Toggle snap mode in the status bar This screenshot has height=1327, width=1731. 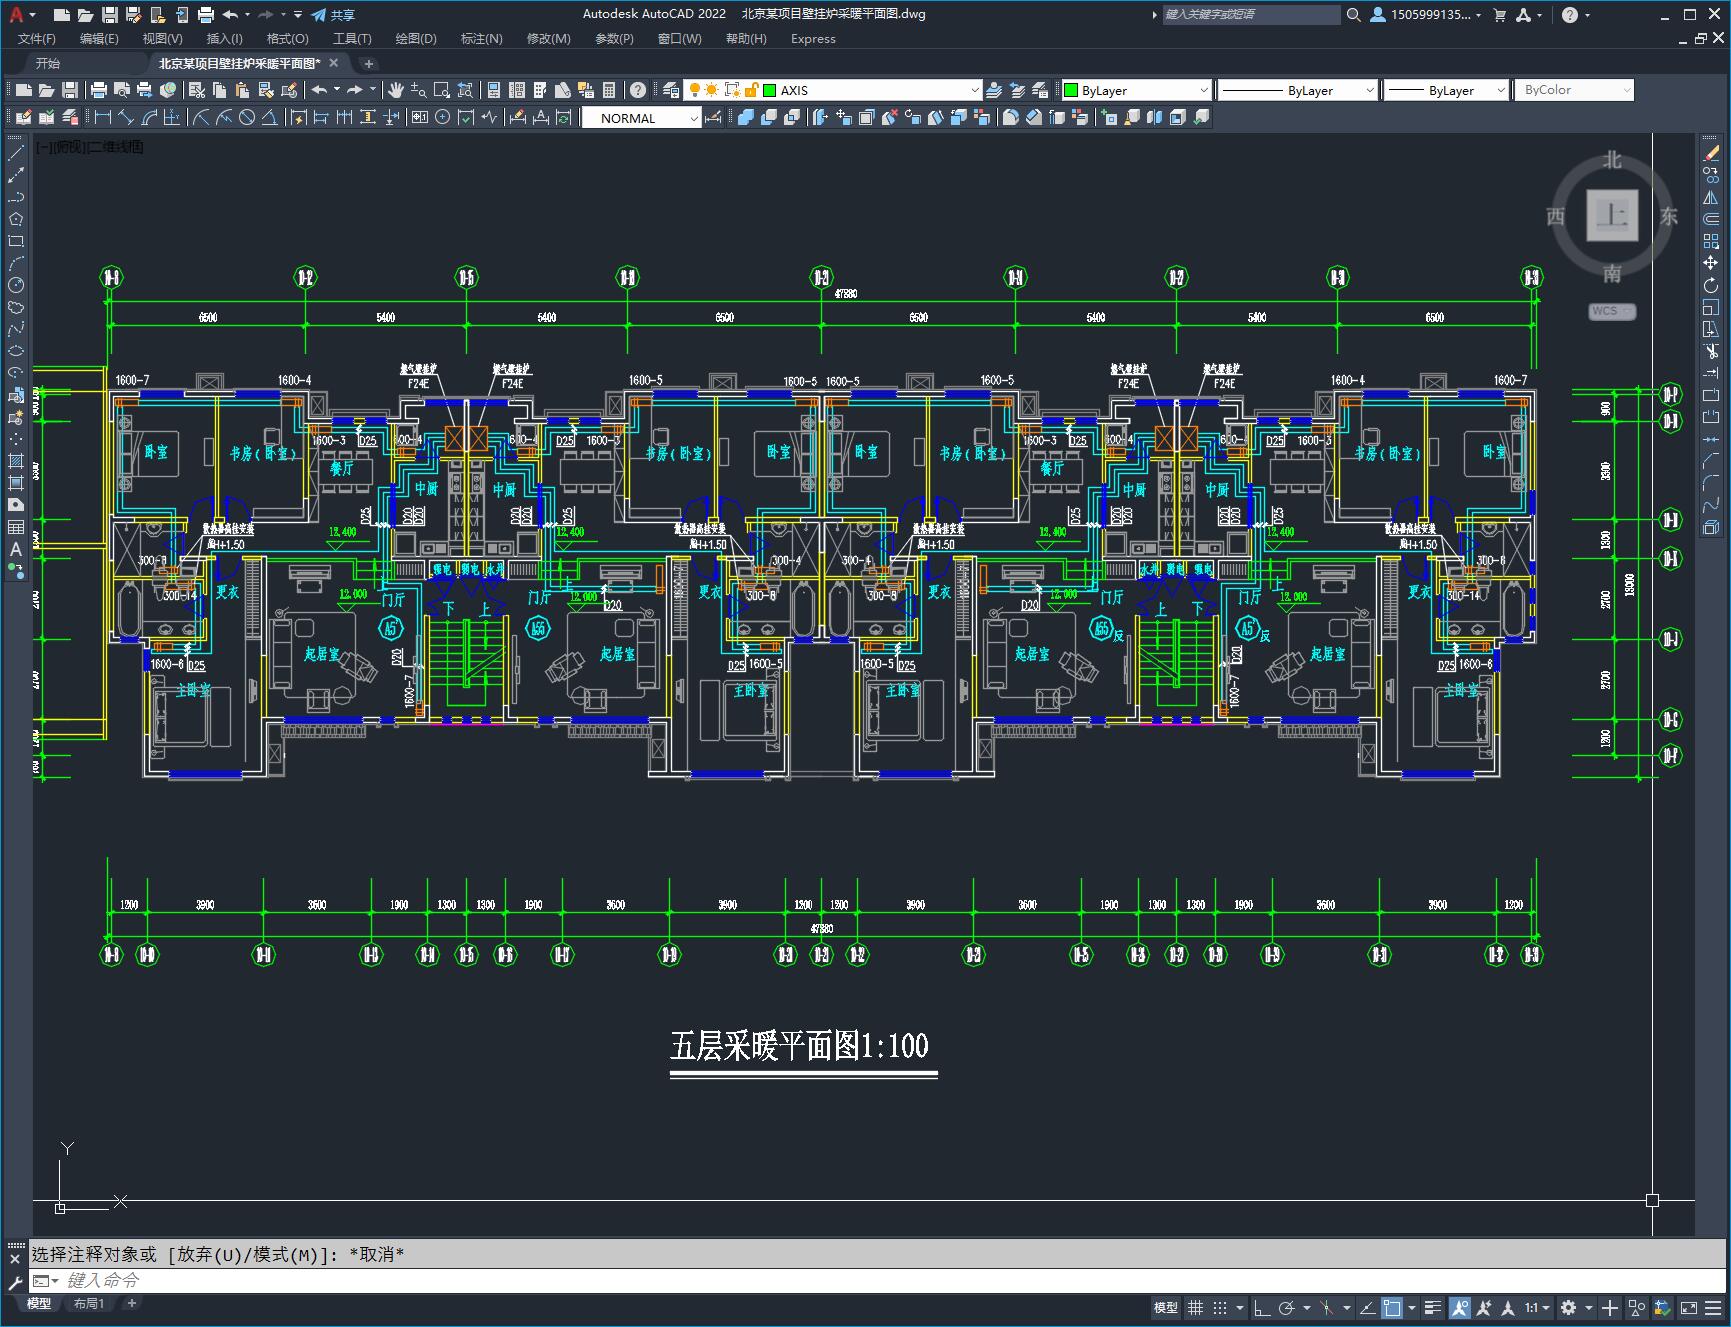pos(1220,1307)
